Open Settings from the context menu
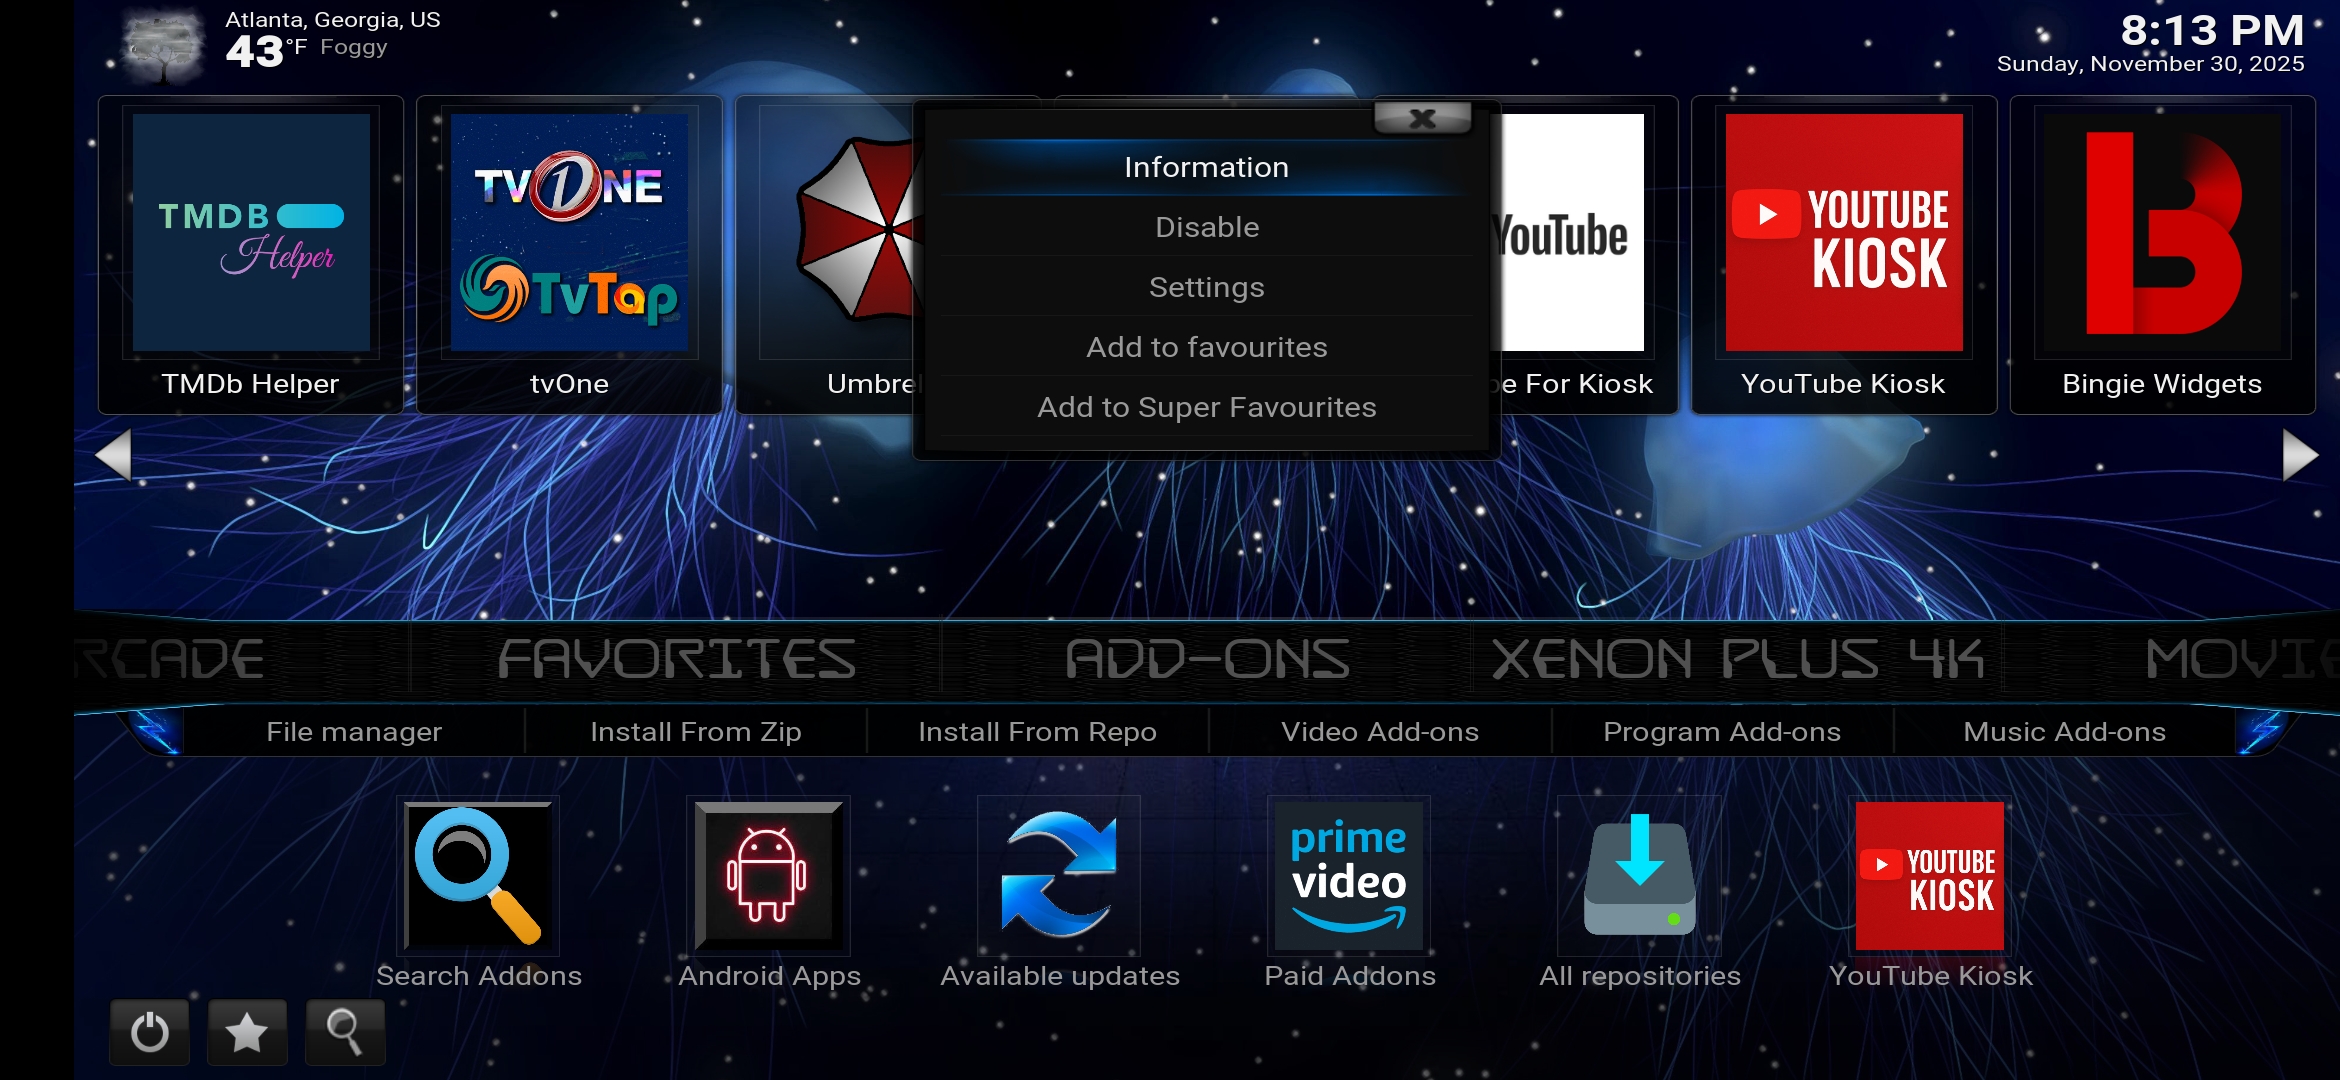The image size is (2340, 1080). (1206, 287)
